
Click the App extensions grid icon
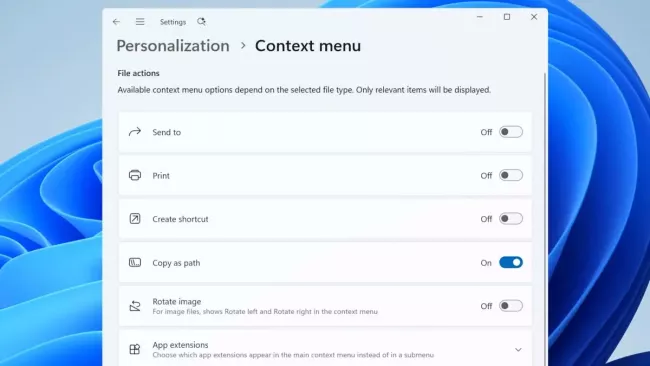point(135,349)
